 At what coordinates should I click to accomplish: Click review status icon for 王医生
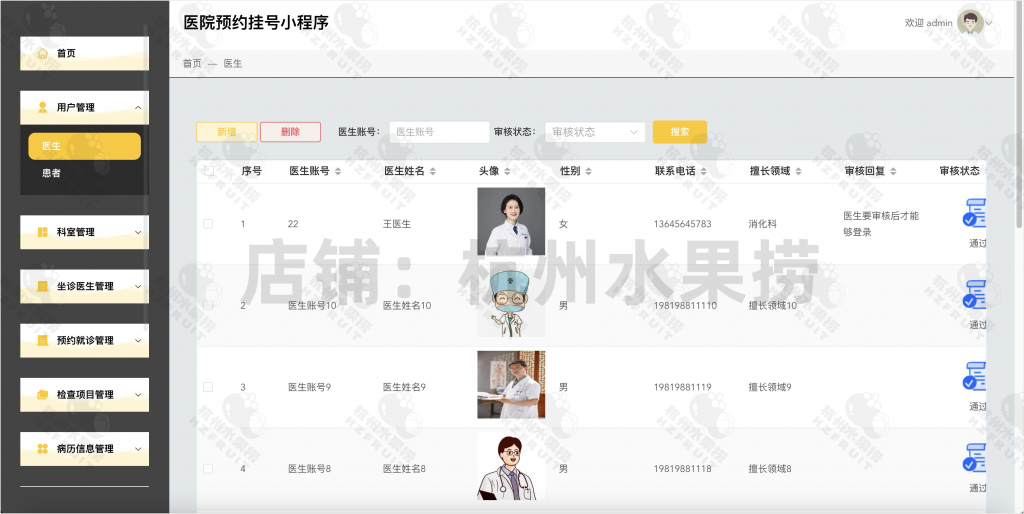[x=974, y=213]
